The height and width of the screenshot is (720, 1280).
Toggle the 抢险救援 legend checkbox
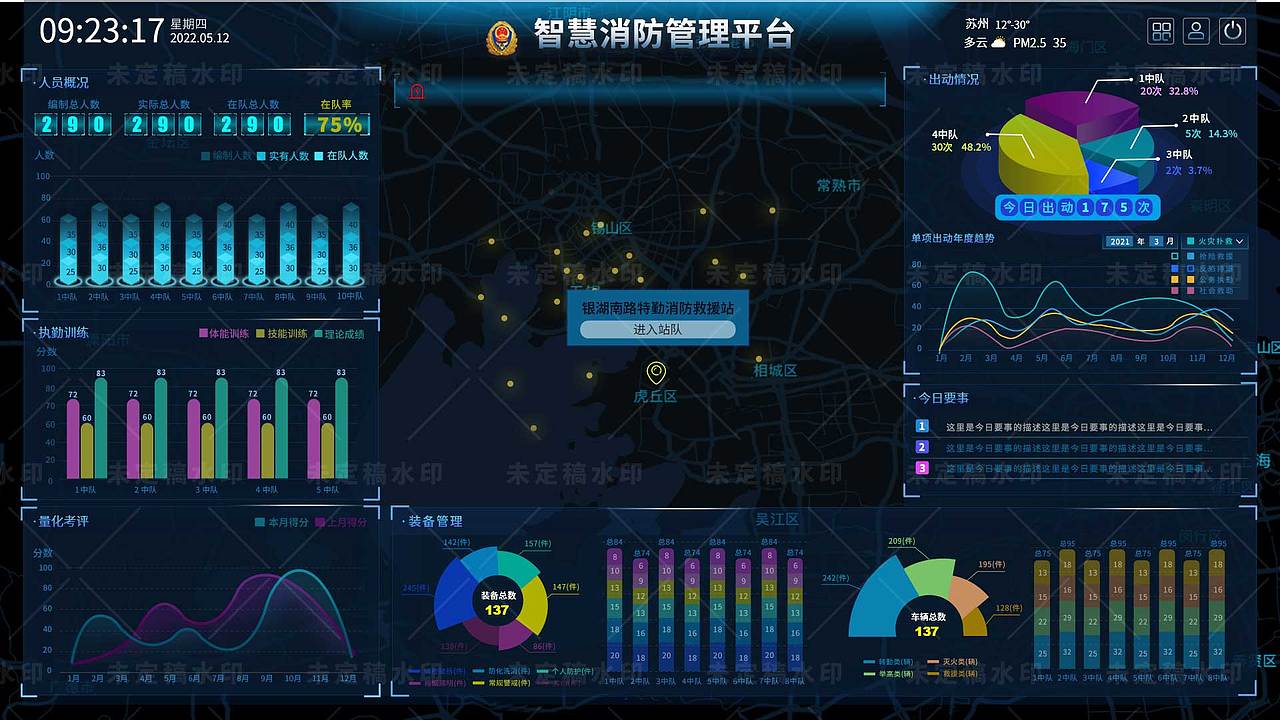click(x=1190, y=254)
